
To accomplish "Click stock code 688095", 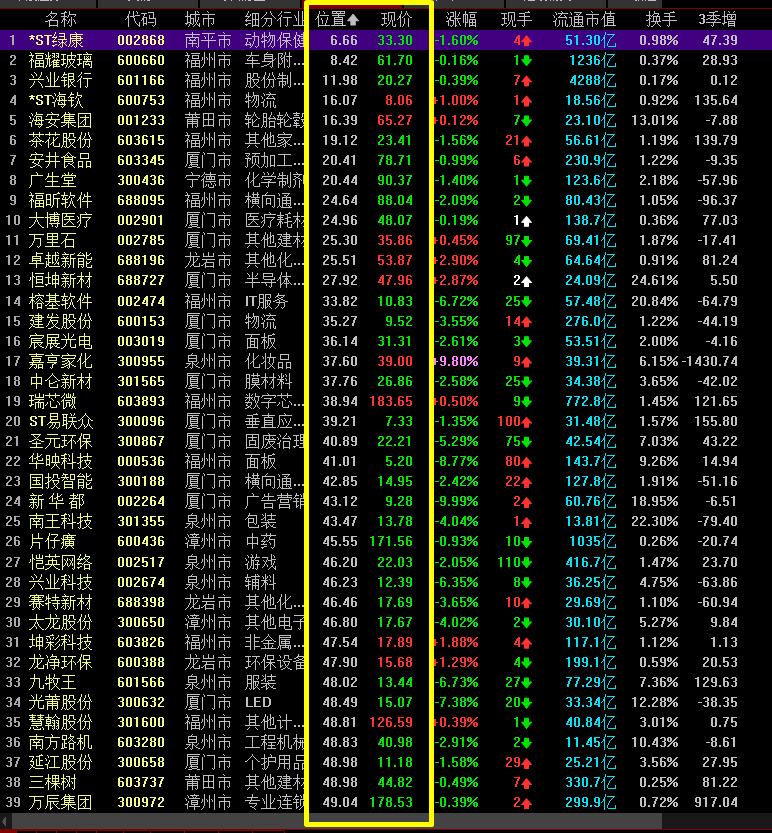I will [x=141, y=201].
